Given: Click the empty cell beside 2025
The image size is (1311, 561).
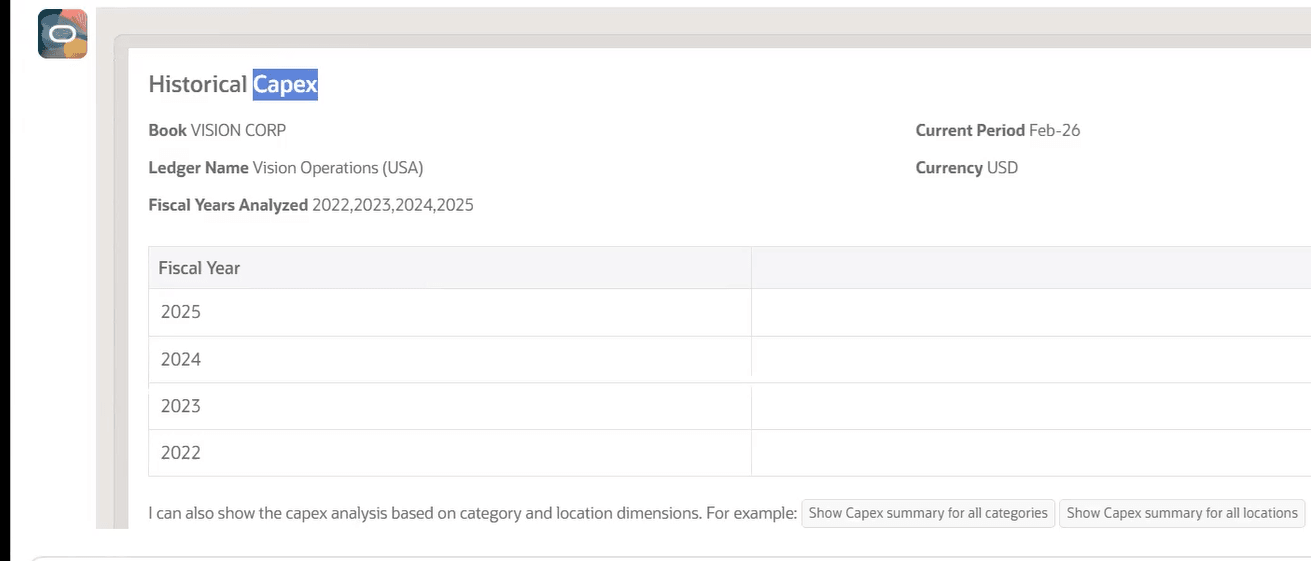Looking at the screenshot, I should pos(1031,312).
